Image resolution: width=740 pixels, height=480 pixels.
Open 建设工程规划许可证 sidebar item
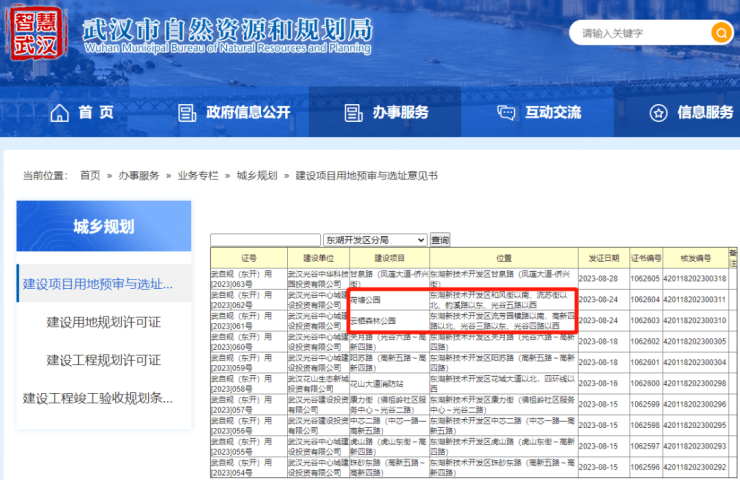(104, 360)
